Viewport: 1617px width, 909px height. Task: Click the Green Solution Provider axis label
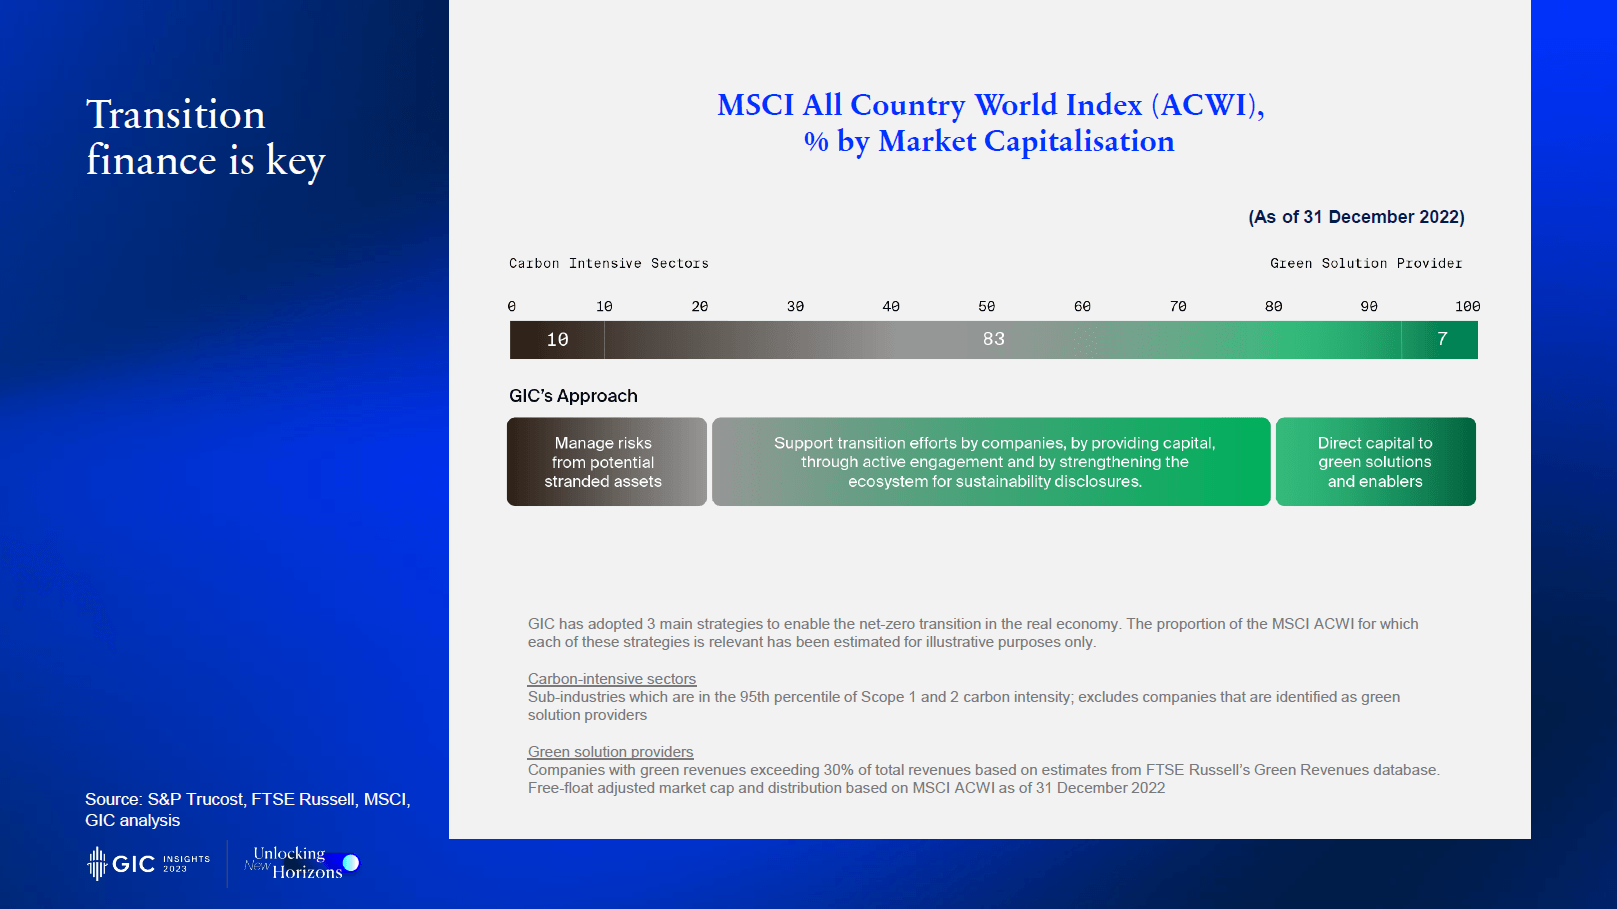(1365, 264)
